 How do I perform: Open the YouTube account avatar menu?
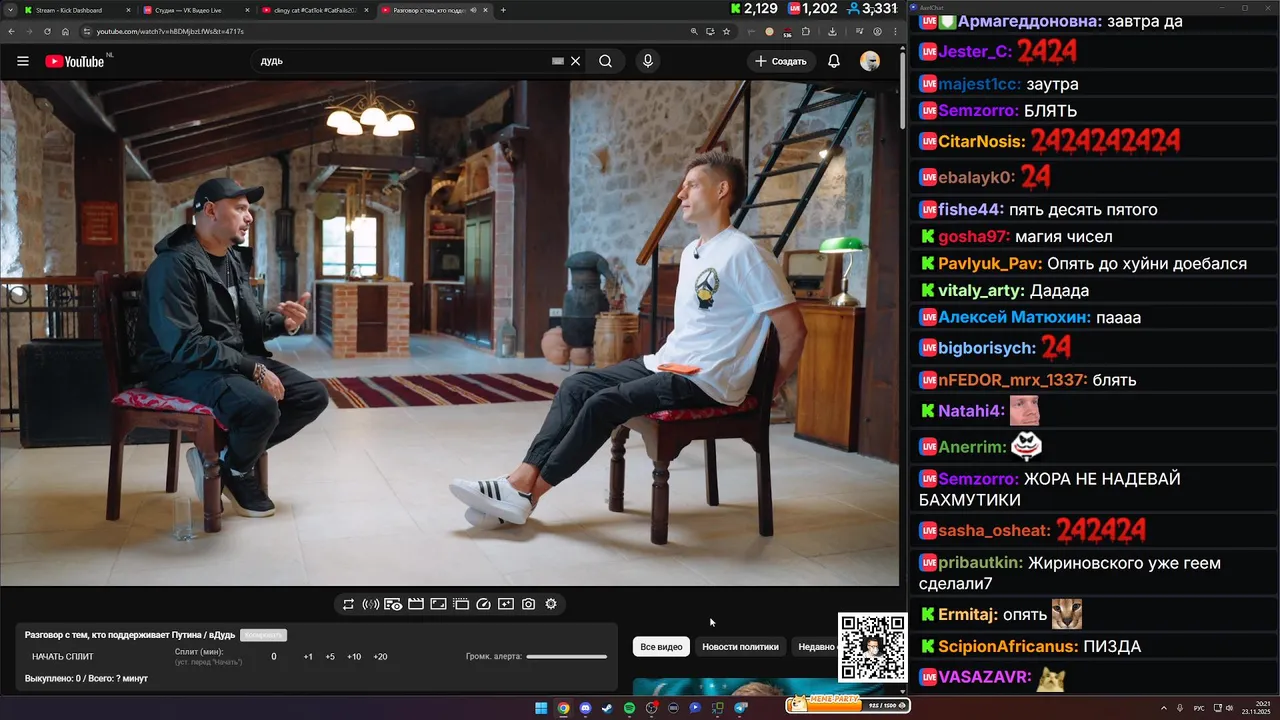coord(870,61)
